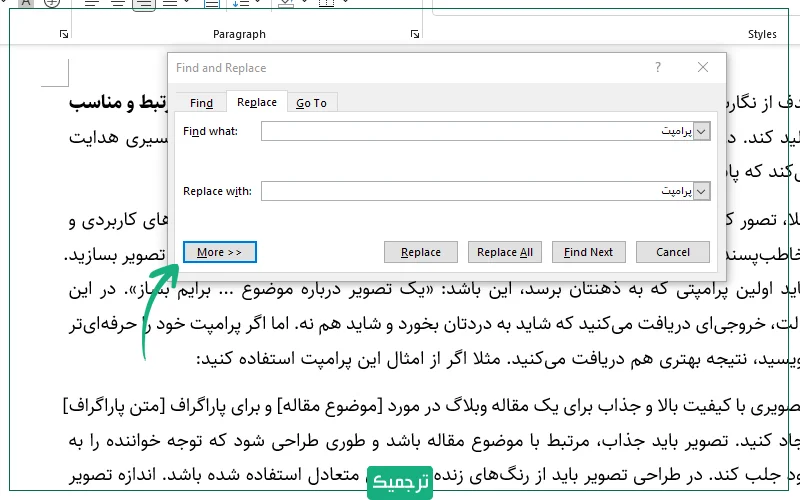Click the help question mark in dialog
The width and height of the screenshot is (800, 500).
pyautogui.click(x=657, y=68)
